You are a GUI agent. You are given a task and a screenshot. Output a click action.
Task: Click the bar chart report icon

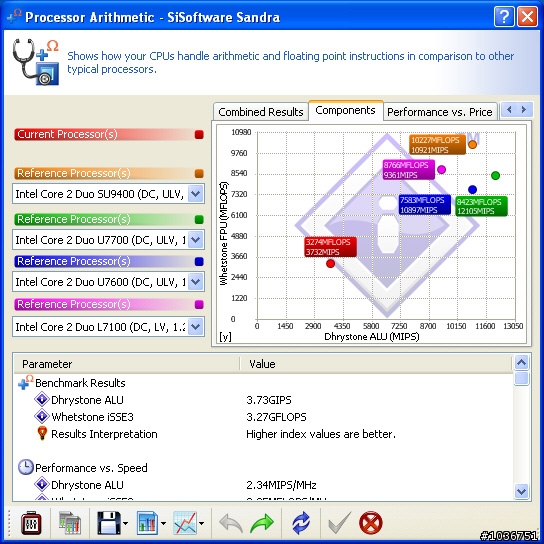pos(148,523)
